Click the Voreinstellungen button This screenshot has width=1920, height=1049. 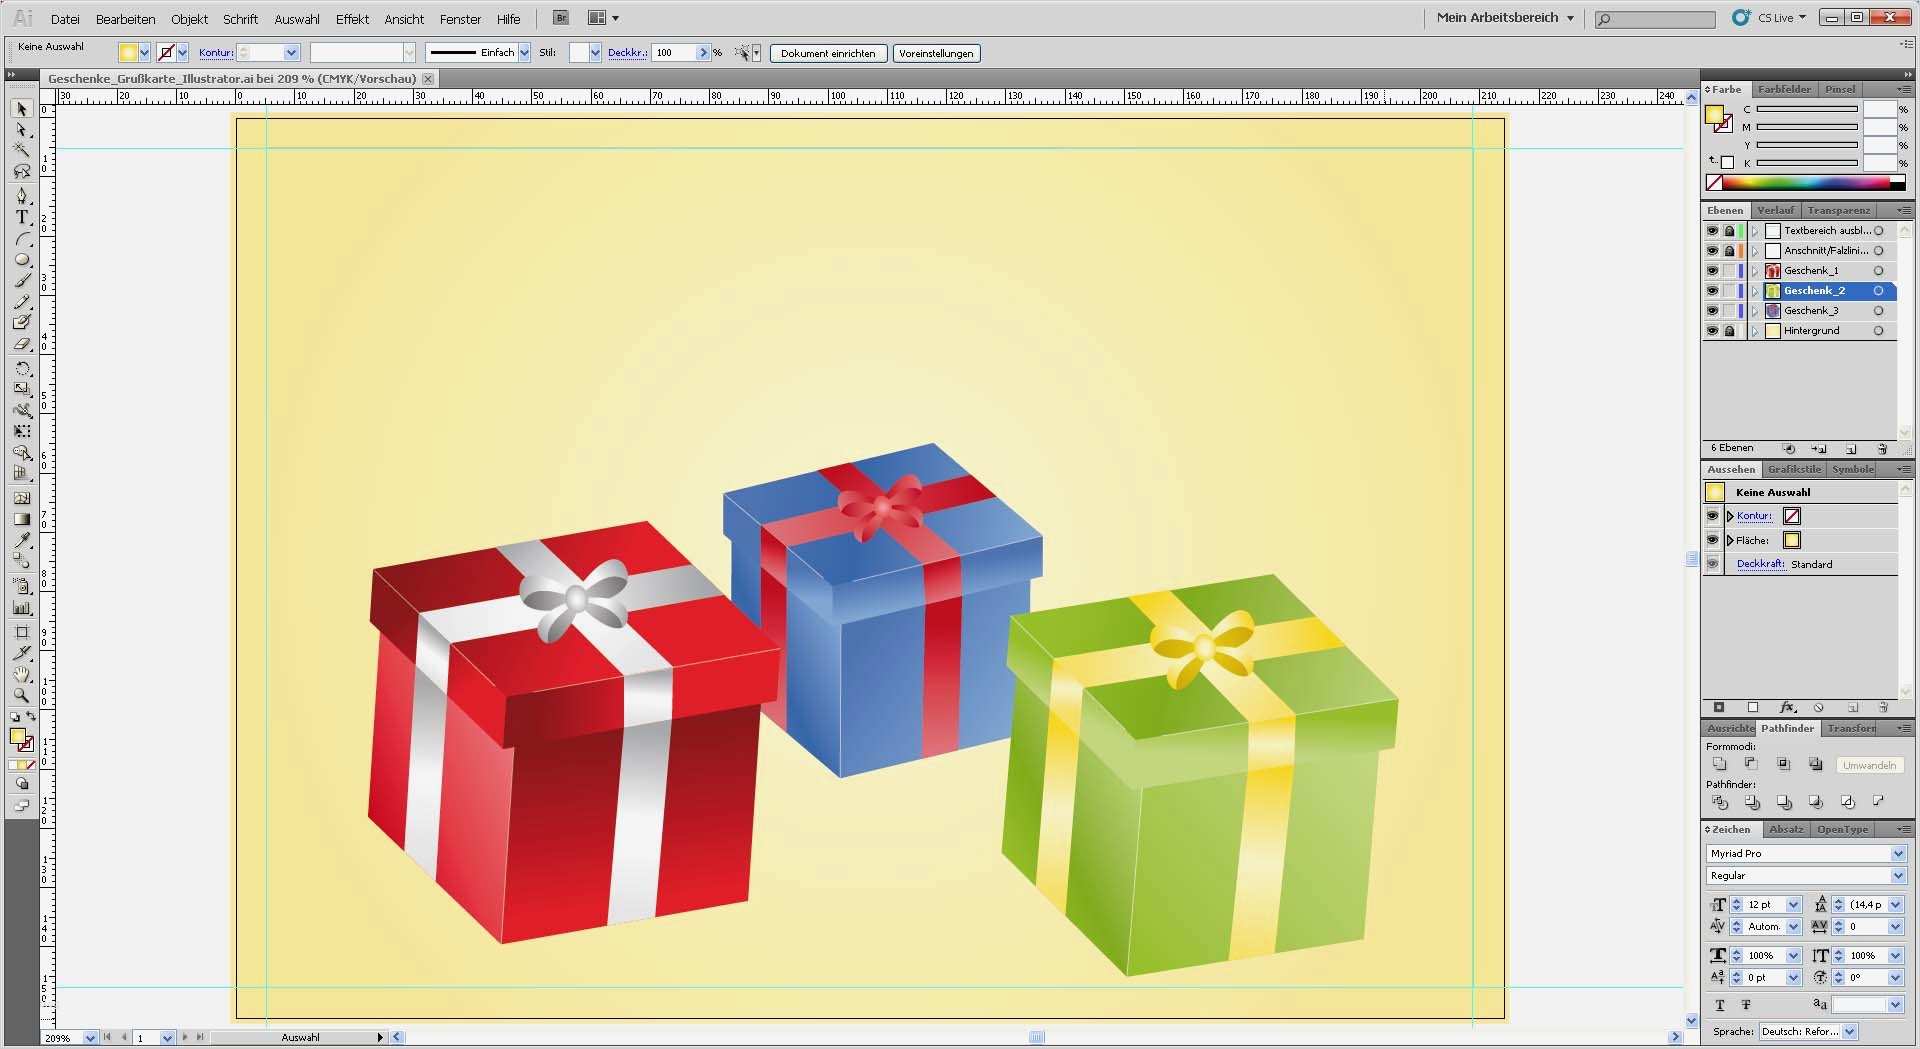pyautogui.click(x=936, y=54)
